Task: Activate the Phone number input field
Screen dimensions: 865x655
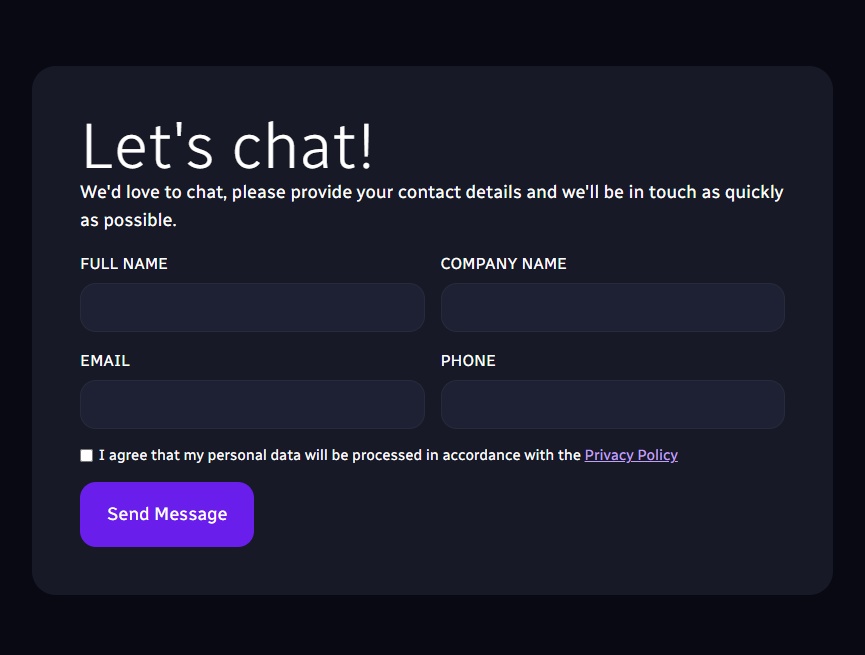Action: (x=612, y=404)
